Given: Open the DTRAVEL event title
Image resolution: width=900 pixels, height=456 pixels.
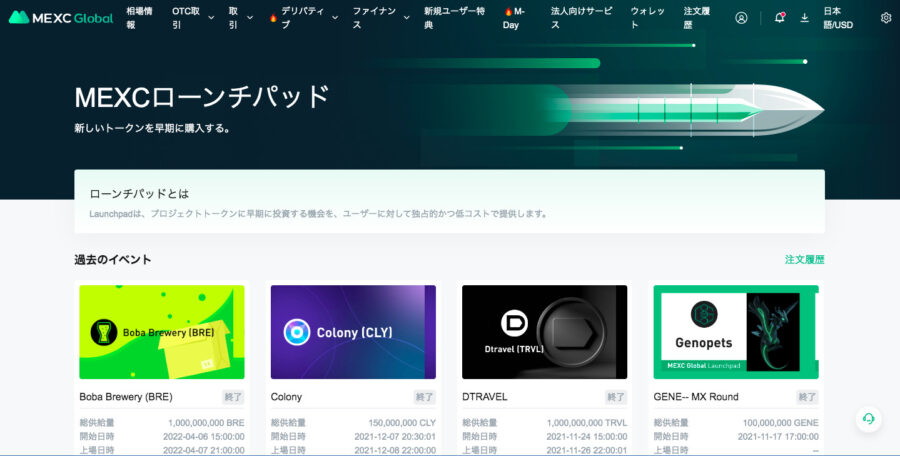Looking at the screenshot, I should pyautogui.click(x=484, y=397).
